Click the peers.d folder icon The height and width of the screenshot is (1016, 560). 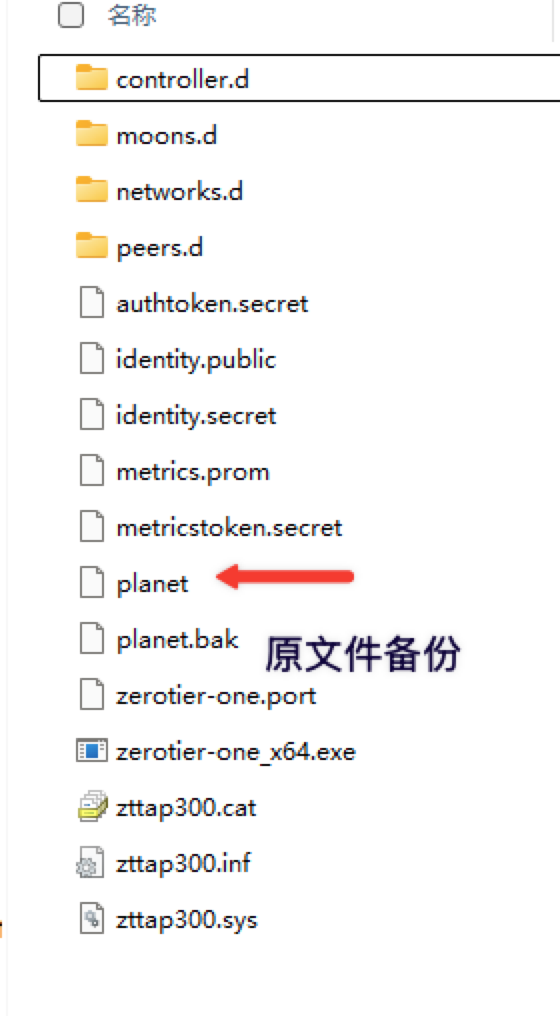point(91,247)
